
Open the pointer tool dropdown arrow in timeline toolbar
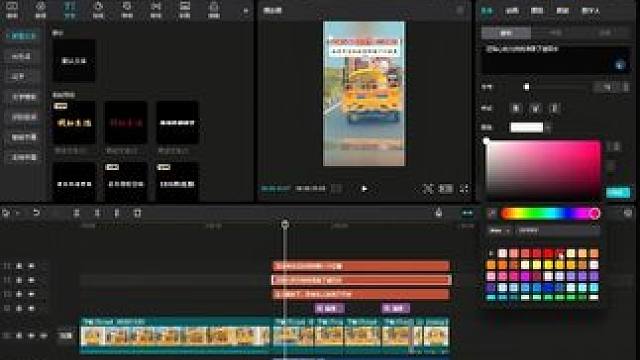coord(18,213)
